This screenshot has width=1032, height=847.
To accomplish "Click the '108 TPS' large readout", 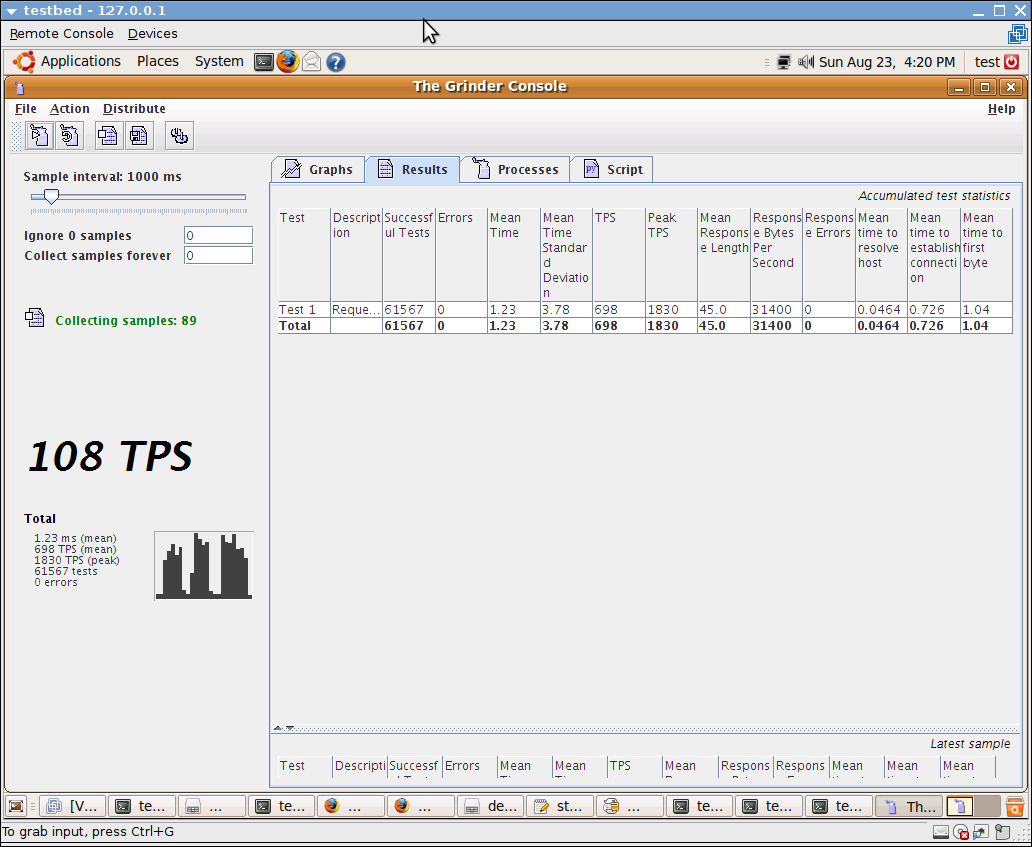I will (110, 456).
